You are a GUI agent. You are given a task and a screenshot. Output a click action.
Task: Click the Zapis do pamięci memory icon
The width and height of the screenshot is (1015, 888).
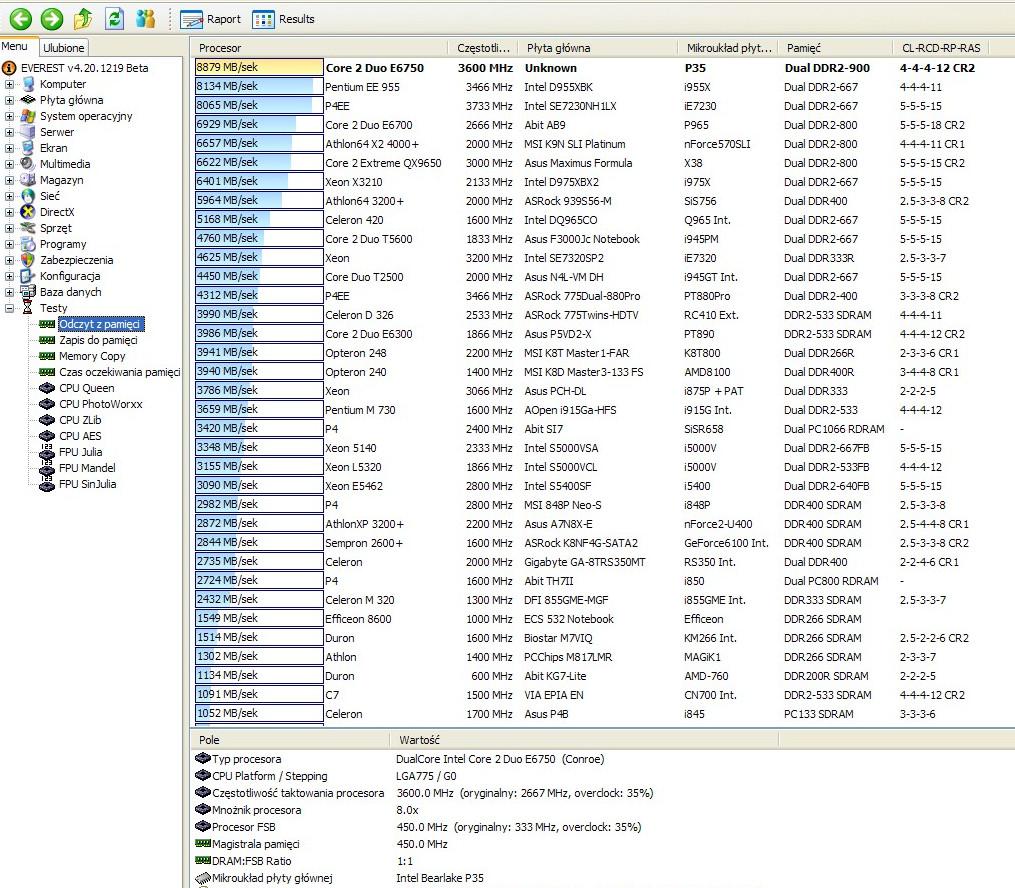point(46,340)
